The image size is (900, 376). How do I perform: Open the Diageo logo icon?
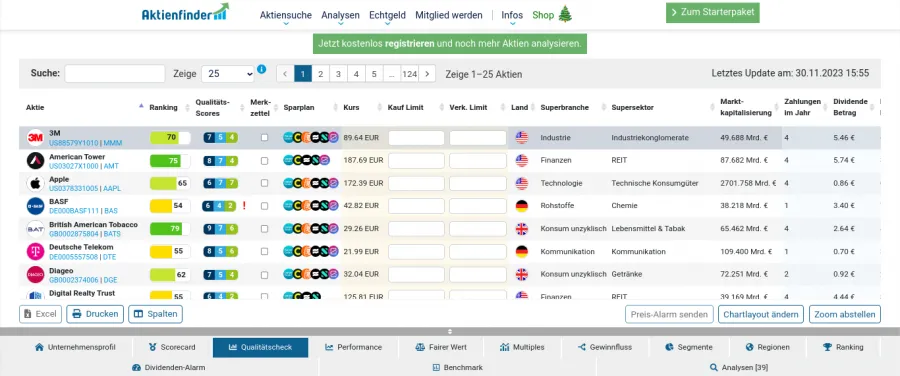(36, 274)
